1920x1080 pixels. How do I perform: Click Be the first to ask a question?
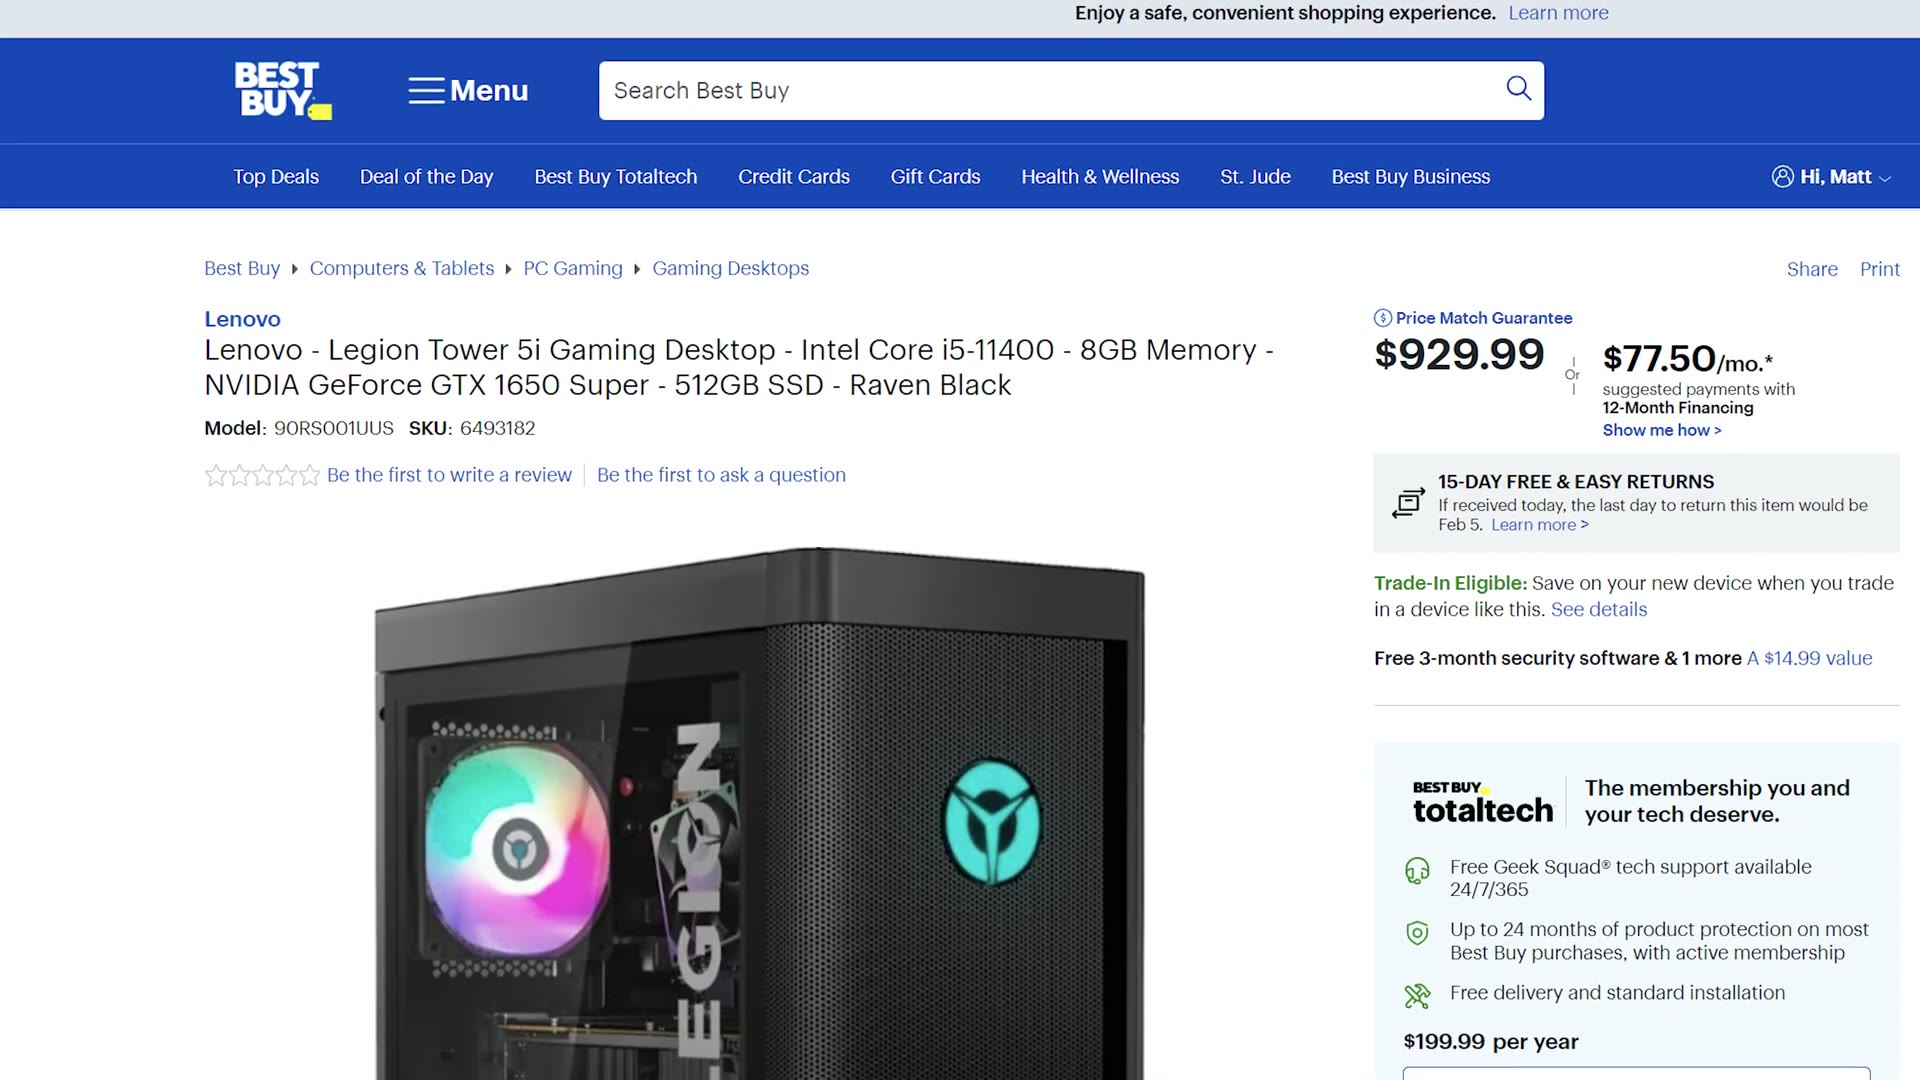click(x=721, y=475)
